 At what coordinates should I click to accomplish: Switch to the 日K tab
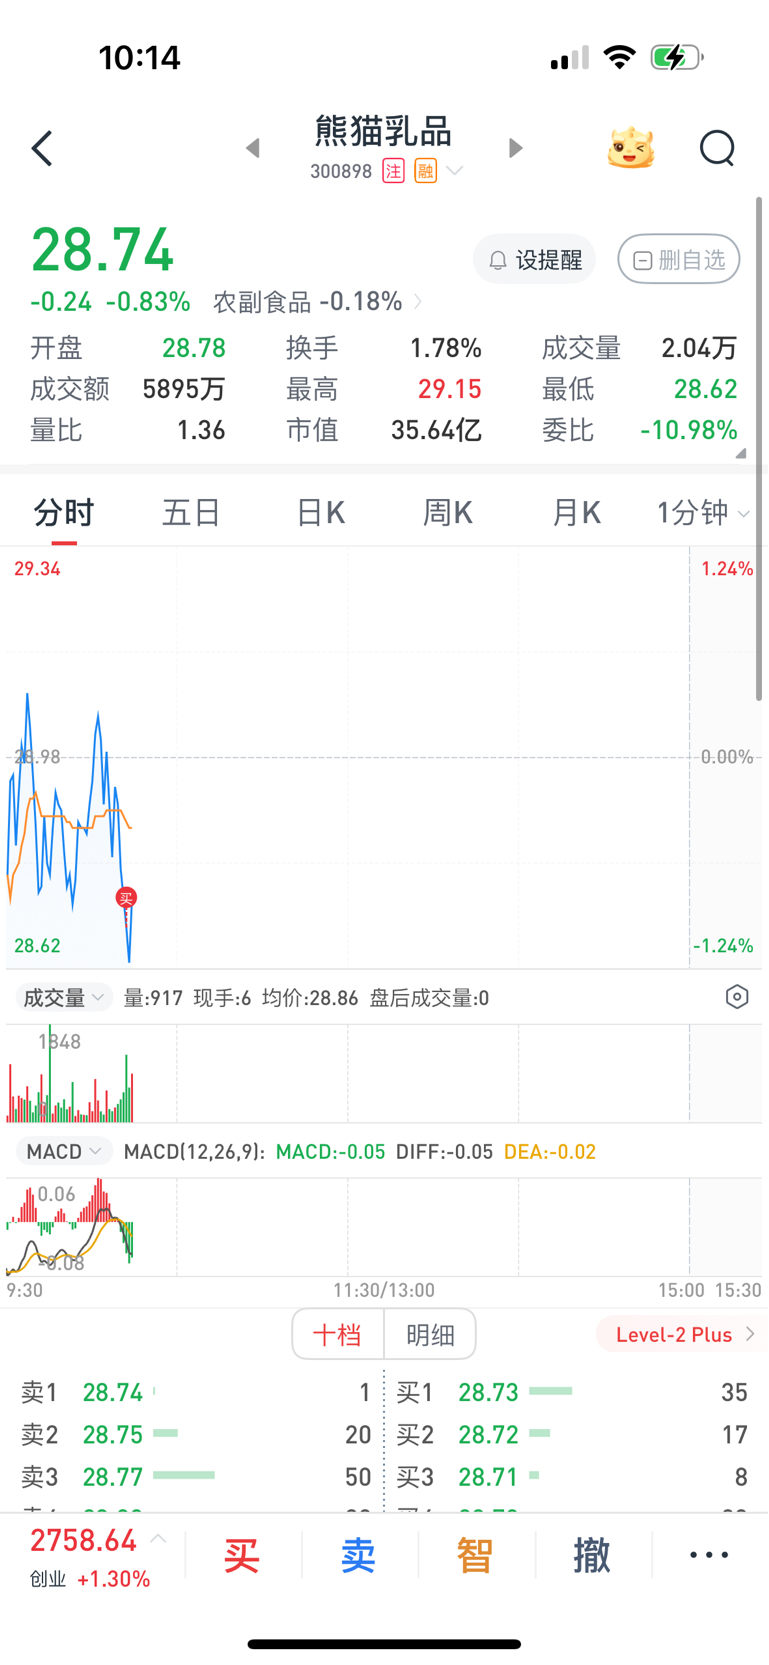(320, 513)
